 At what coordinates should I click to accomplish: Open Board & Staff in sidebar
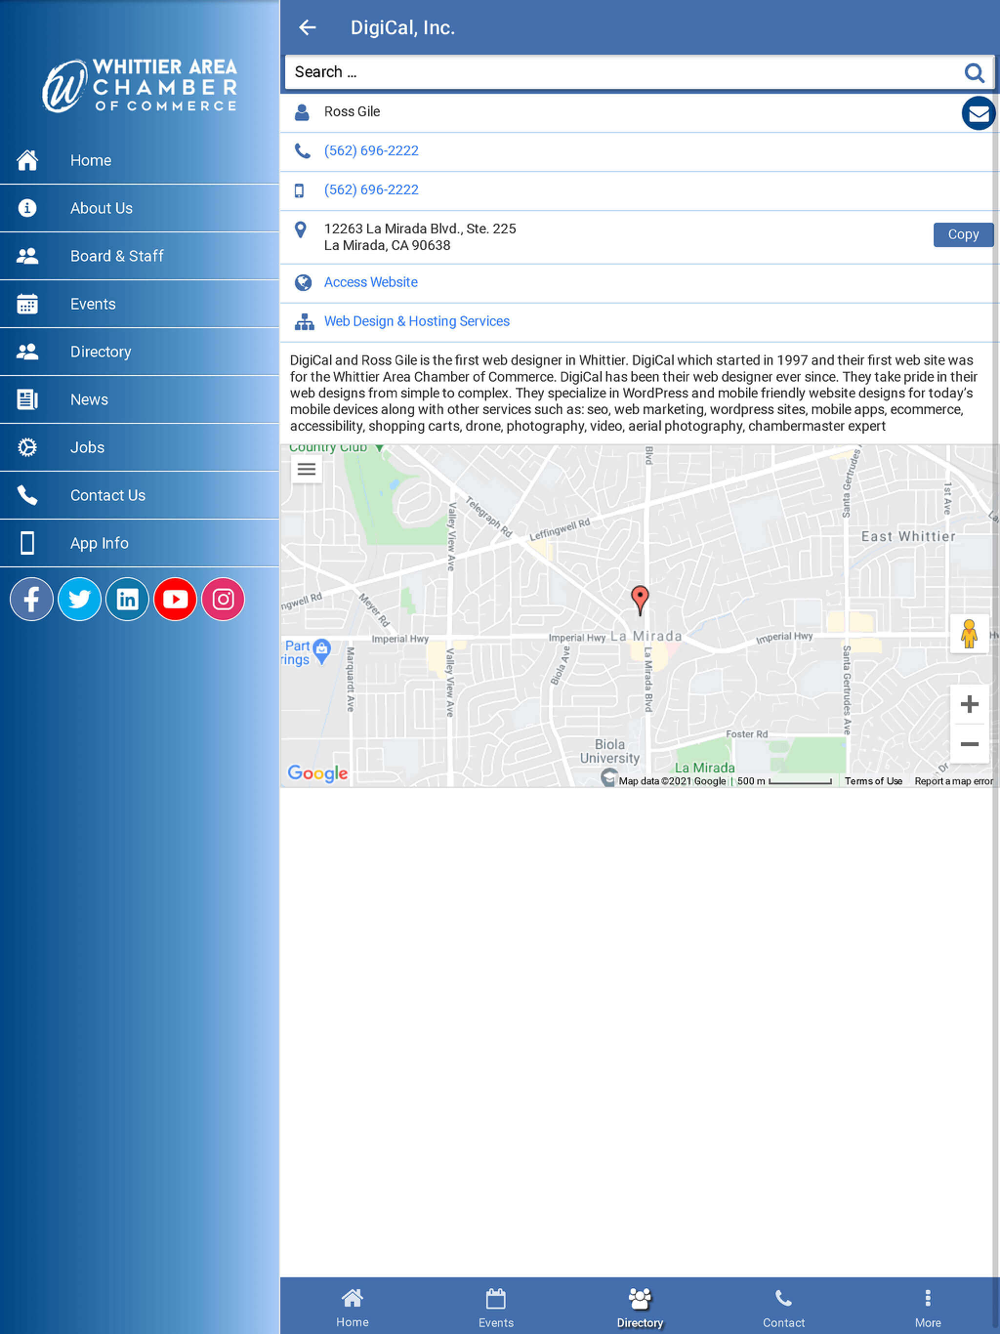140,256
